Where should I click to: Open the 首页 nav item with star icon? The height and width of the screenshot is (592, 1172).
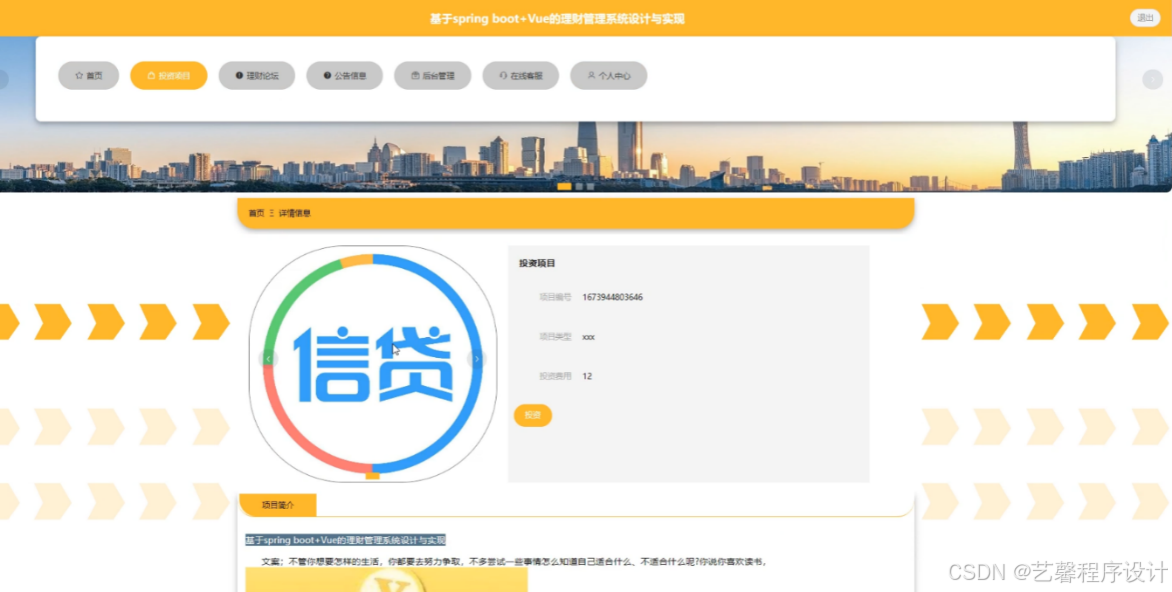(88, 75)
